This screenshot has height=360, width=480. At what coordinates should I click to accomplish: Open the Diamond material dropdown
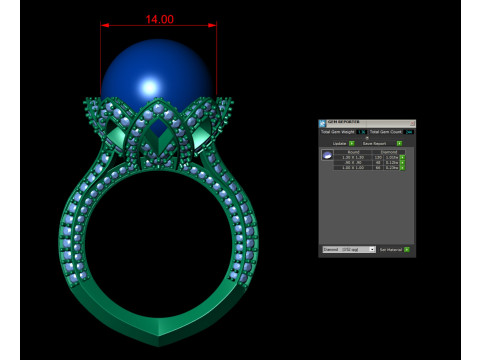click(349, 249)
